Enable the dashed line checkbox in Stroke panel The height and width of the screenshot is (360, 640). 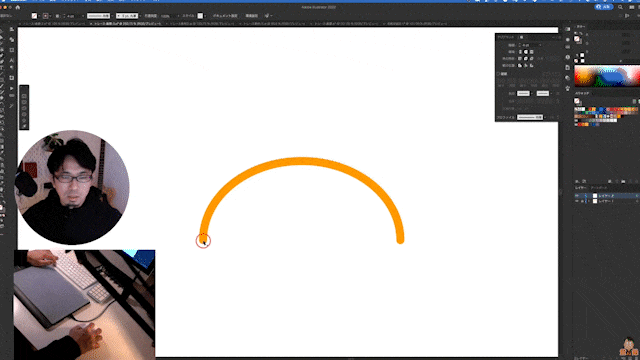[498, 74]
